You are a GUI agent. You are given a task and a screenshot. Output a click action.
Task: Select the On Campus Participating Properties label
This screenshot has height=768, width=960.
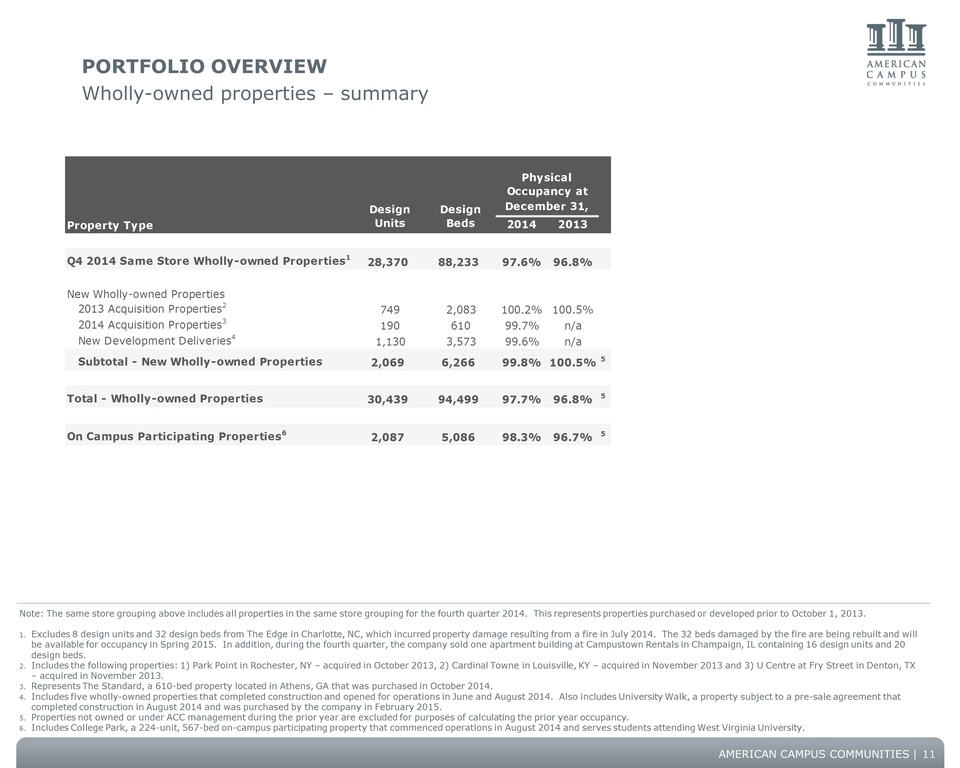176,436
